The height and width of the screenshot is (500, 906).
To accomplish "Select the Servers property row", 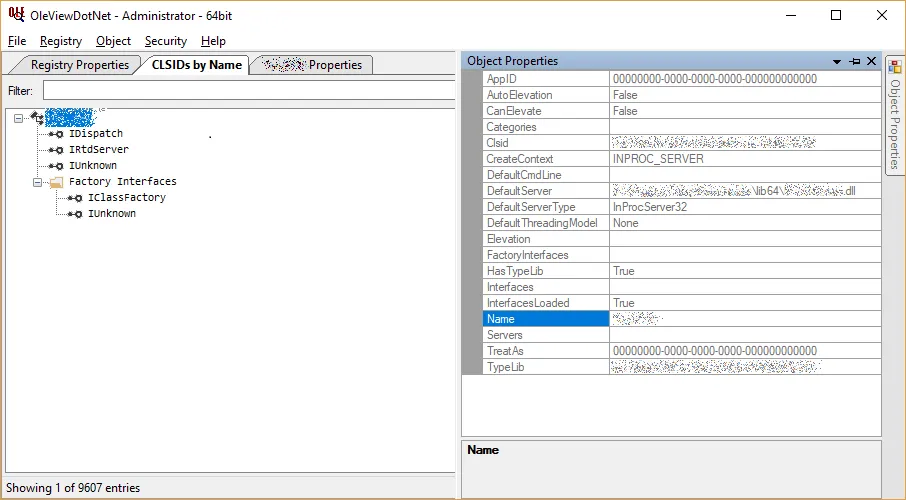I will [682, 335].
